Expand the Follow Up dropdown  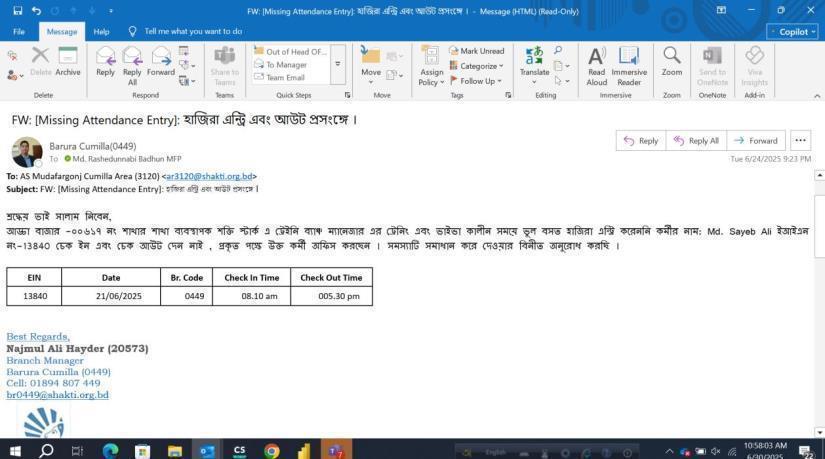point(477,81)
